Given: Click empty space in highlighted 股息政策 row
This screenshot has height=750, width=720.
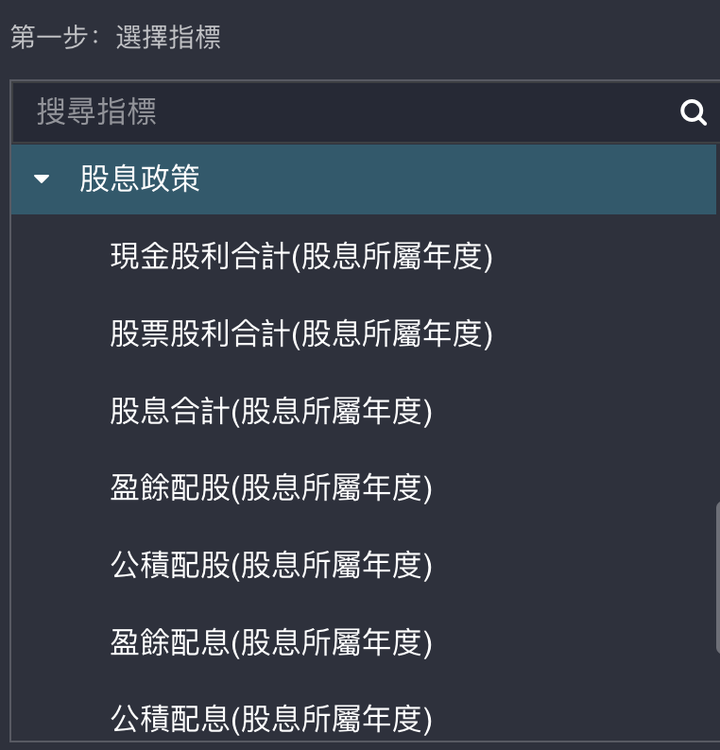Looking at the screenshot, I should 454,179.
